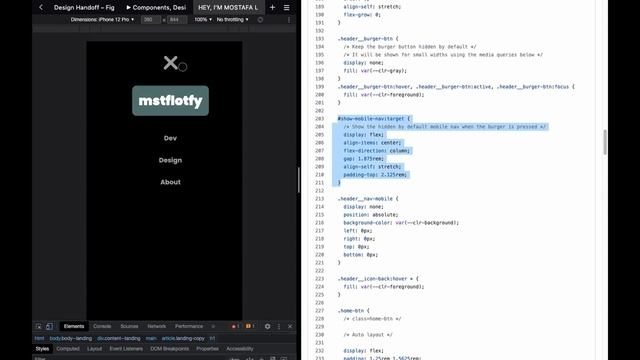
Task: Click the device height input field
Action: tap(177, 20)
